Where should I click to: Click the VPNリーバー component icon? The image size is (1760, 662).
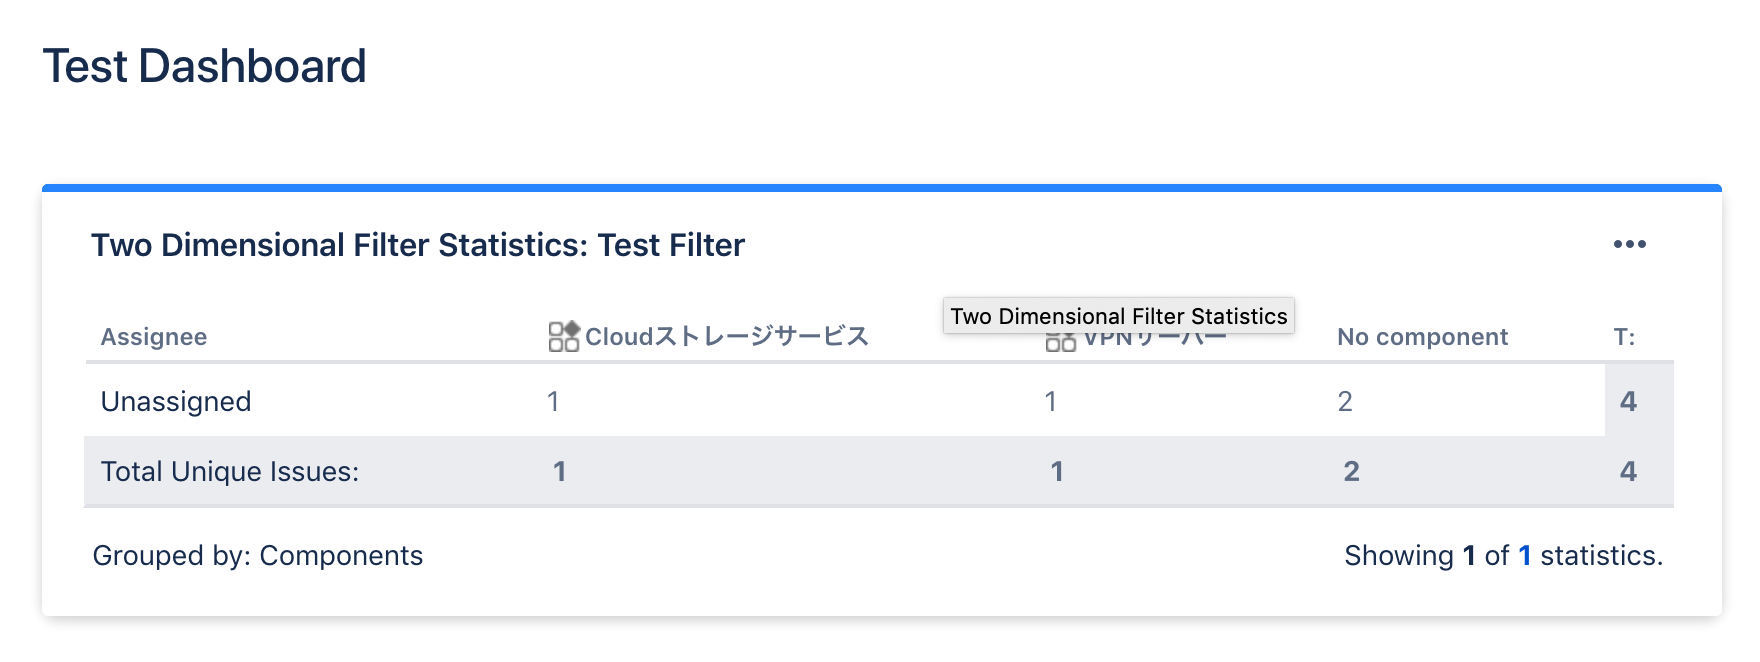(x=1059, y=341)
